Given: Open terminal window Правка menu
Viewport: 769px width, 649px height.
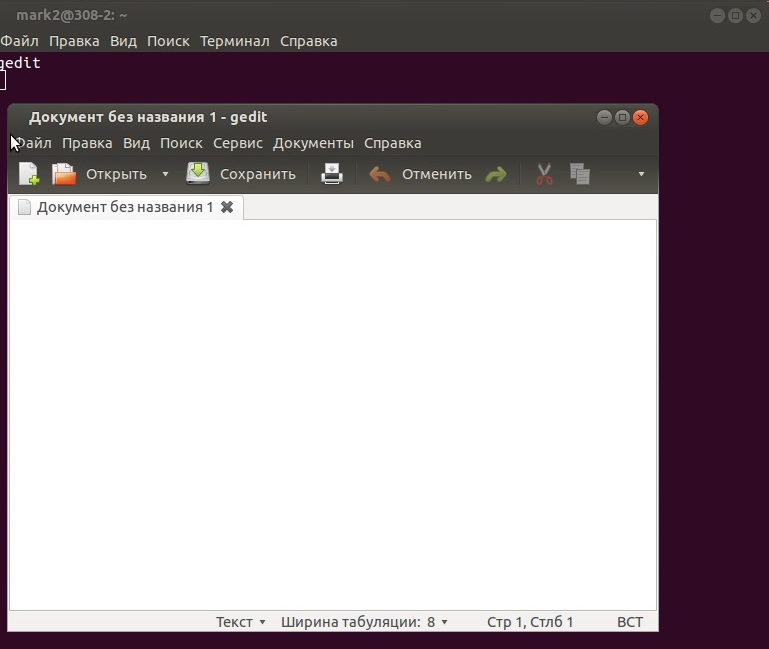Looking at the screenshot, I should tap(74, 41).
